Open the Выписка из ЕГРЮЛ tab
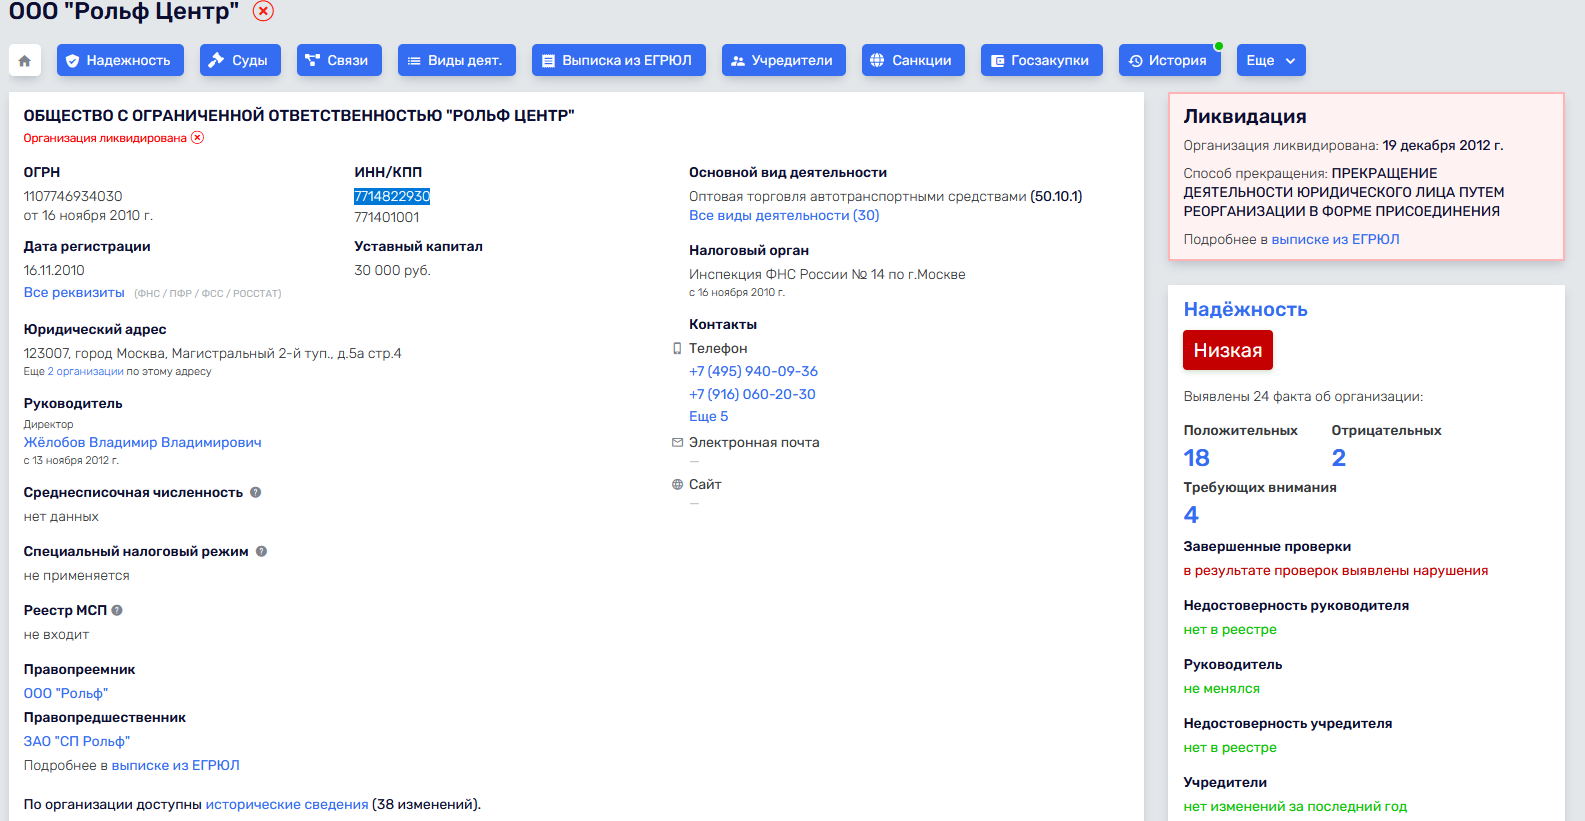Image resolution: width=1585 pixels, height=821 pixels. 619,60
